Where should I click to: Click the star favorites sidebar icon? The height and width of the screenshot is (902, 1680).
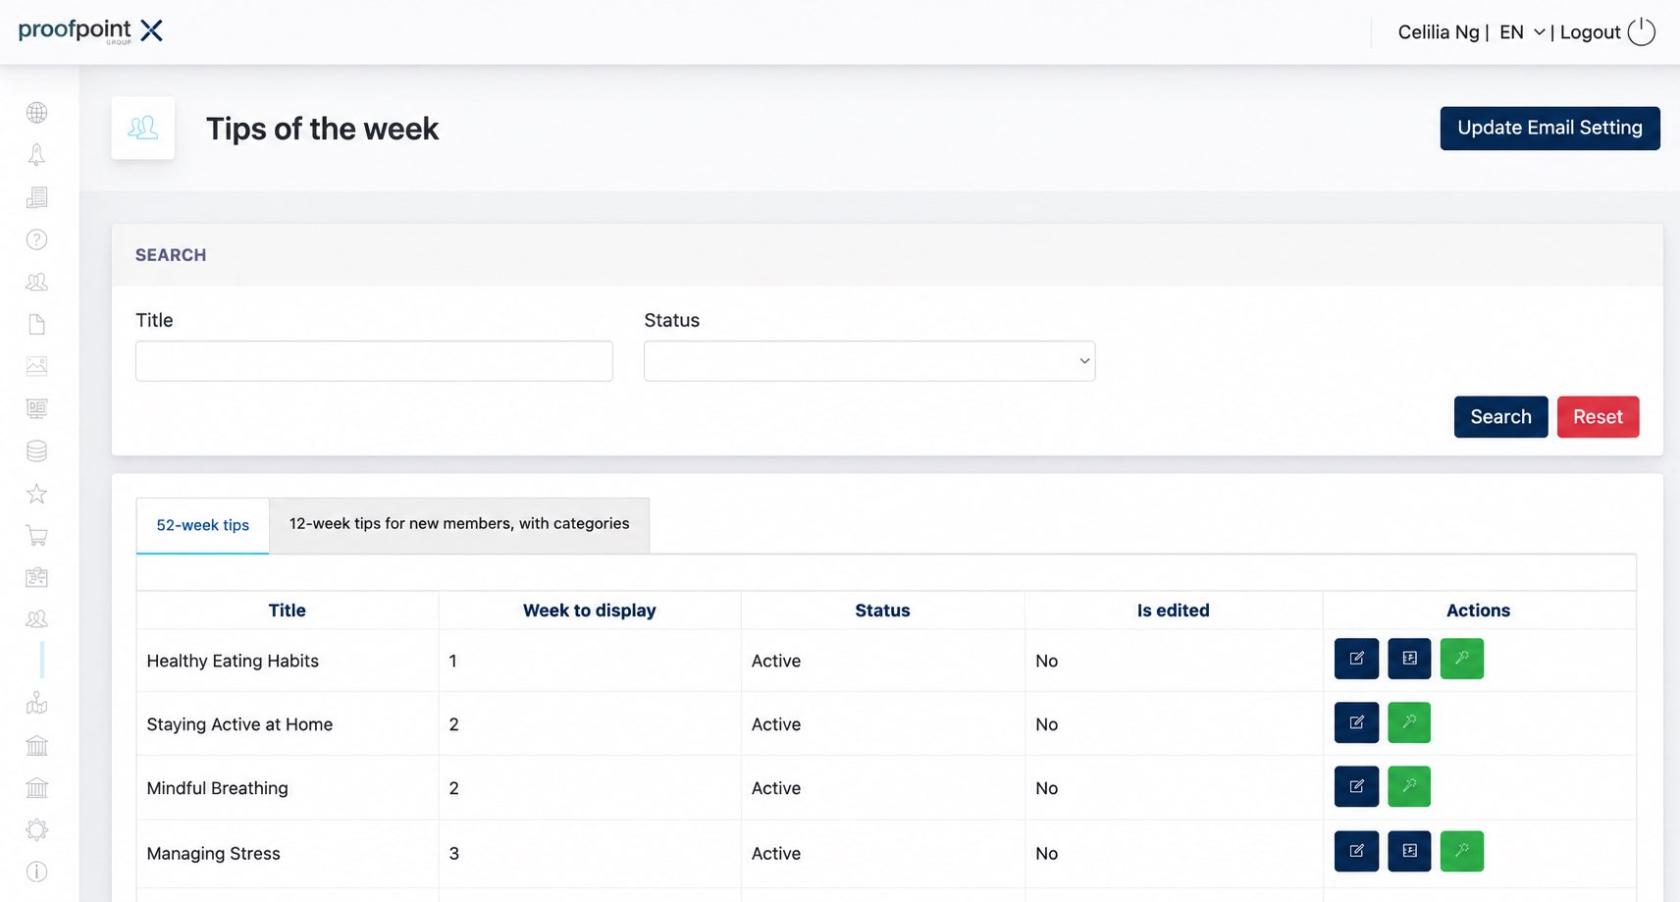(37, 493)
